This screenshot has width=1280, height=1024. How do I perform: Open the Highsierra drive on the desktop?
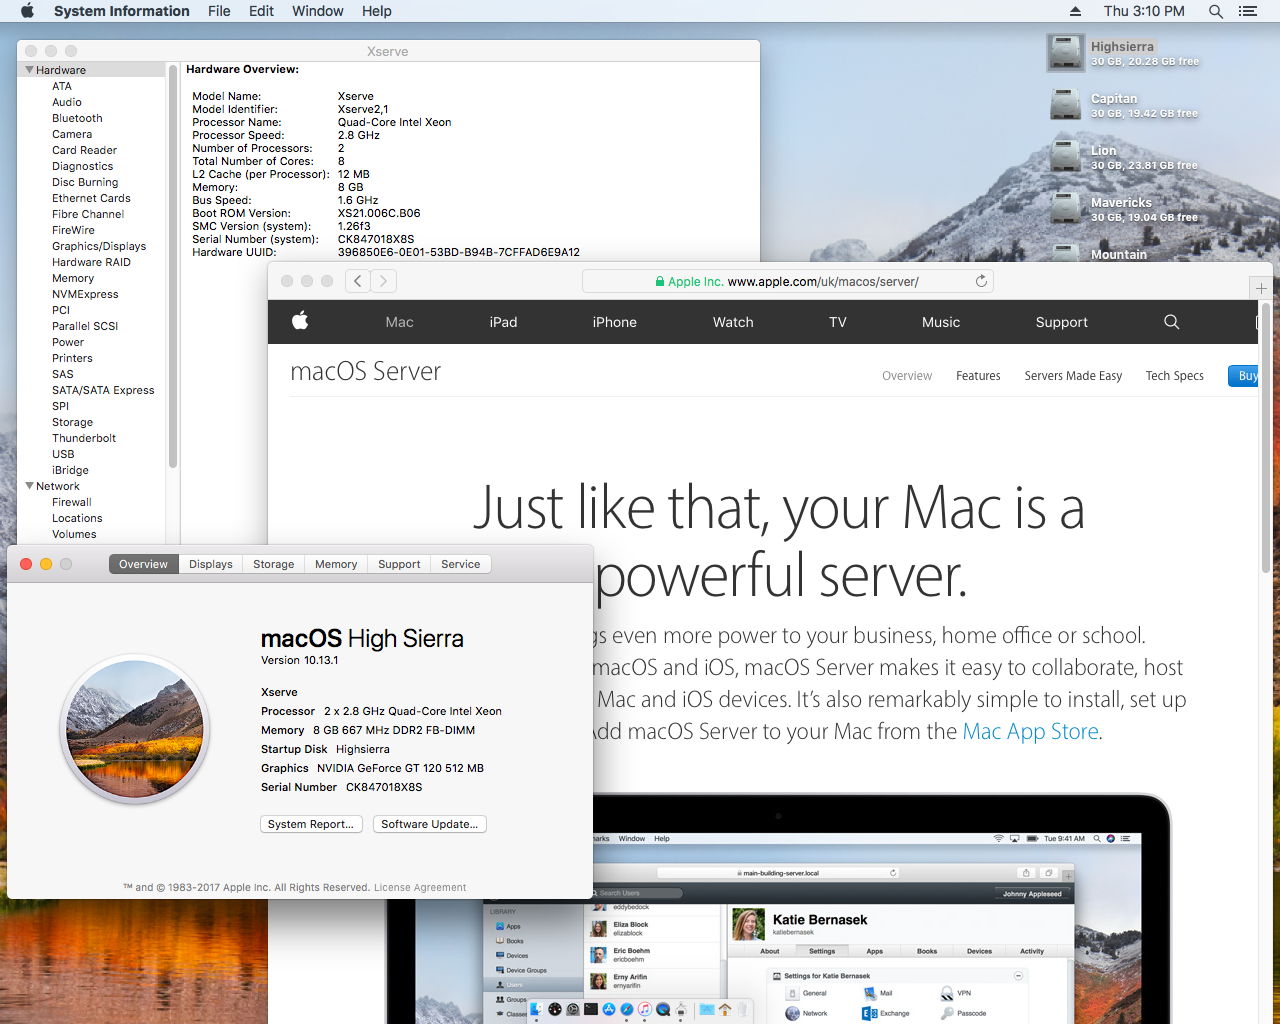(x=1066, y=53)
